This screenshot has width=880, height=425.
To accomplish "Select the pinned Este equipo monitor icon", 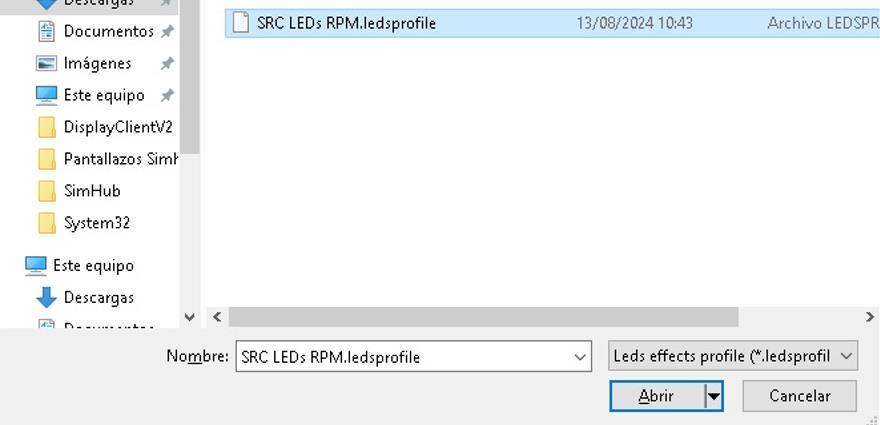I will [x=46, y=95].
